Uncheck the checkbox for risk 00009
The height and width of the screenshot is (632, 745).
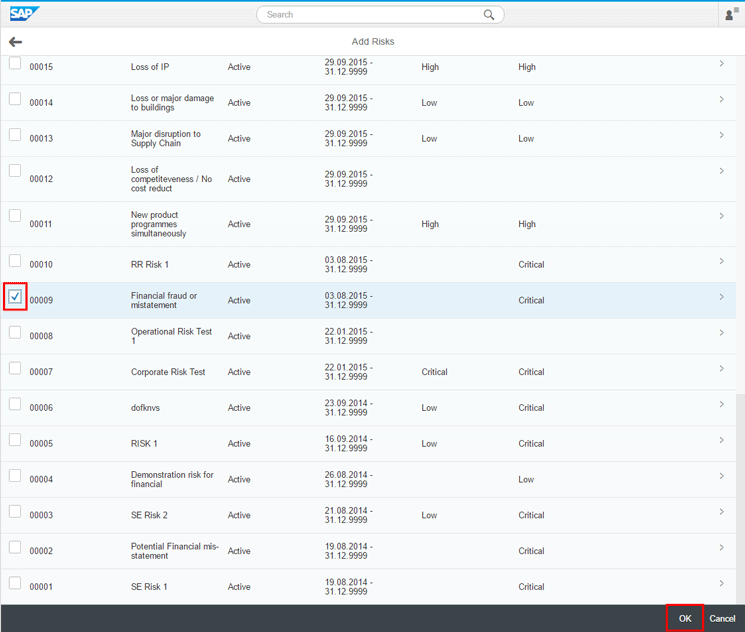click(x=15, y=297)
